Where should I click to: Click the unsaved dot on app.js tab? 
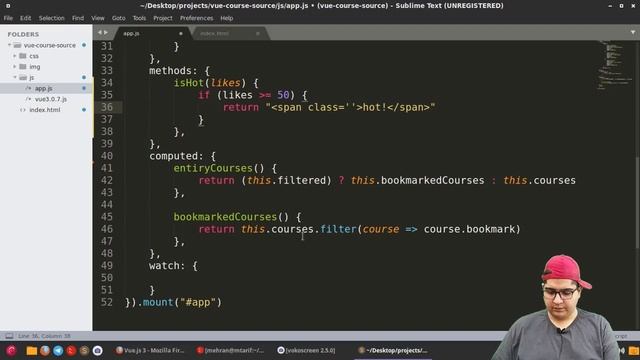[181, 33]
